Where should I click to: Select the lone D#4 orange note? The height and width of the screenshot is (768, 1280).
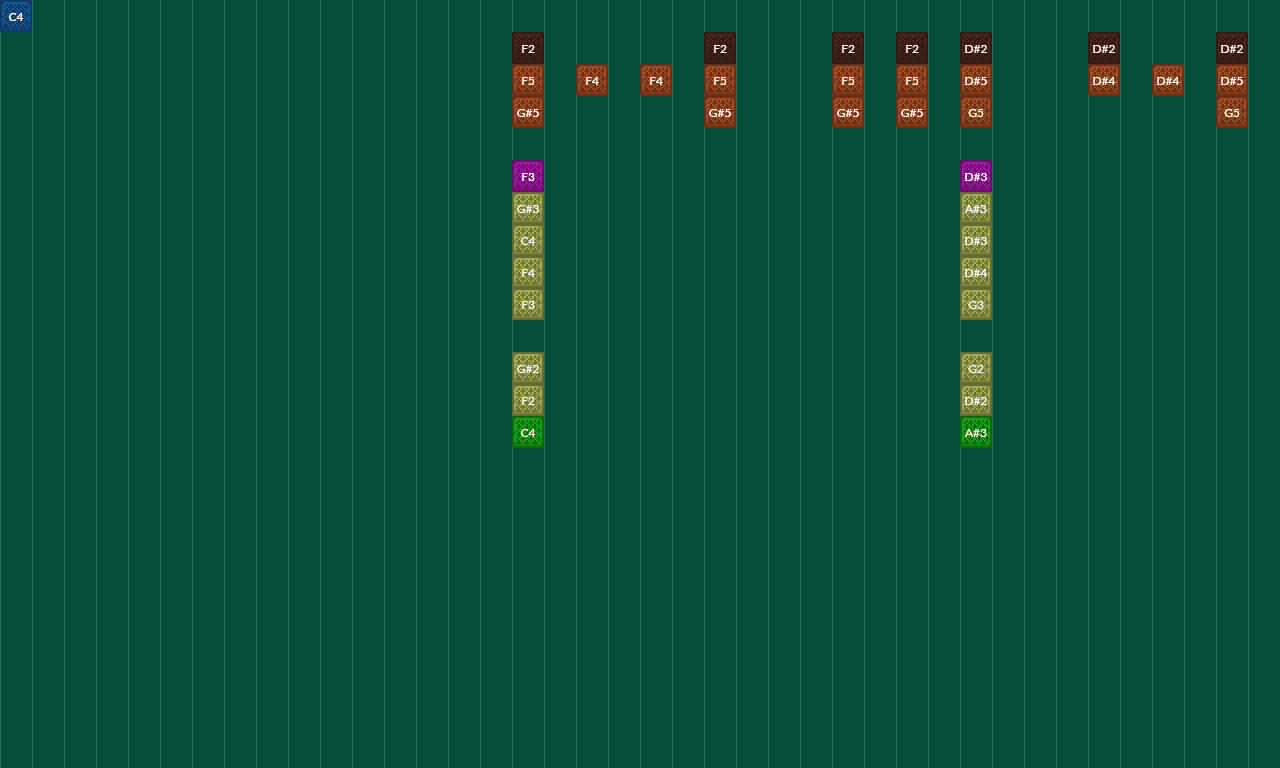1168,81
